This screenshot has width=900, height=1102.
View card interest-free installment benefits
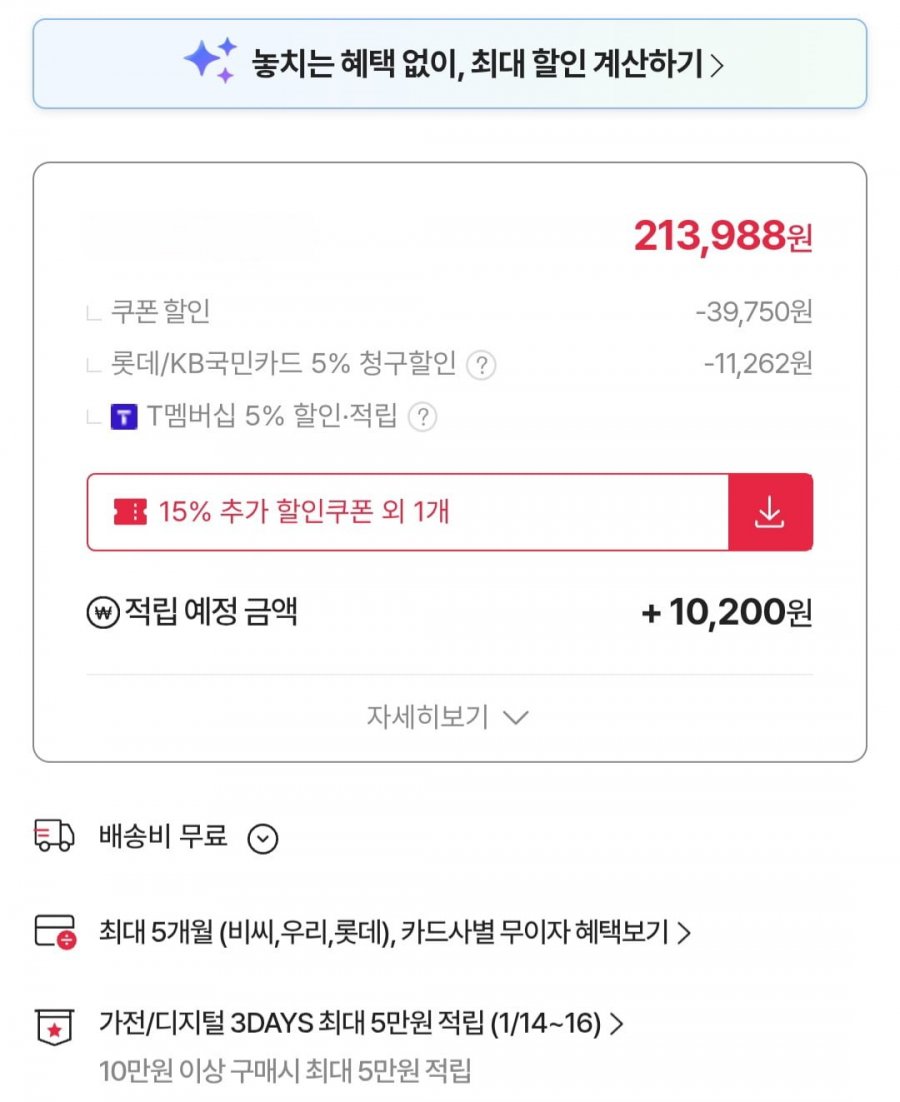[395, 933]
